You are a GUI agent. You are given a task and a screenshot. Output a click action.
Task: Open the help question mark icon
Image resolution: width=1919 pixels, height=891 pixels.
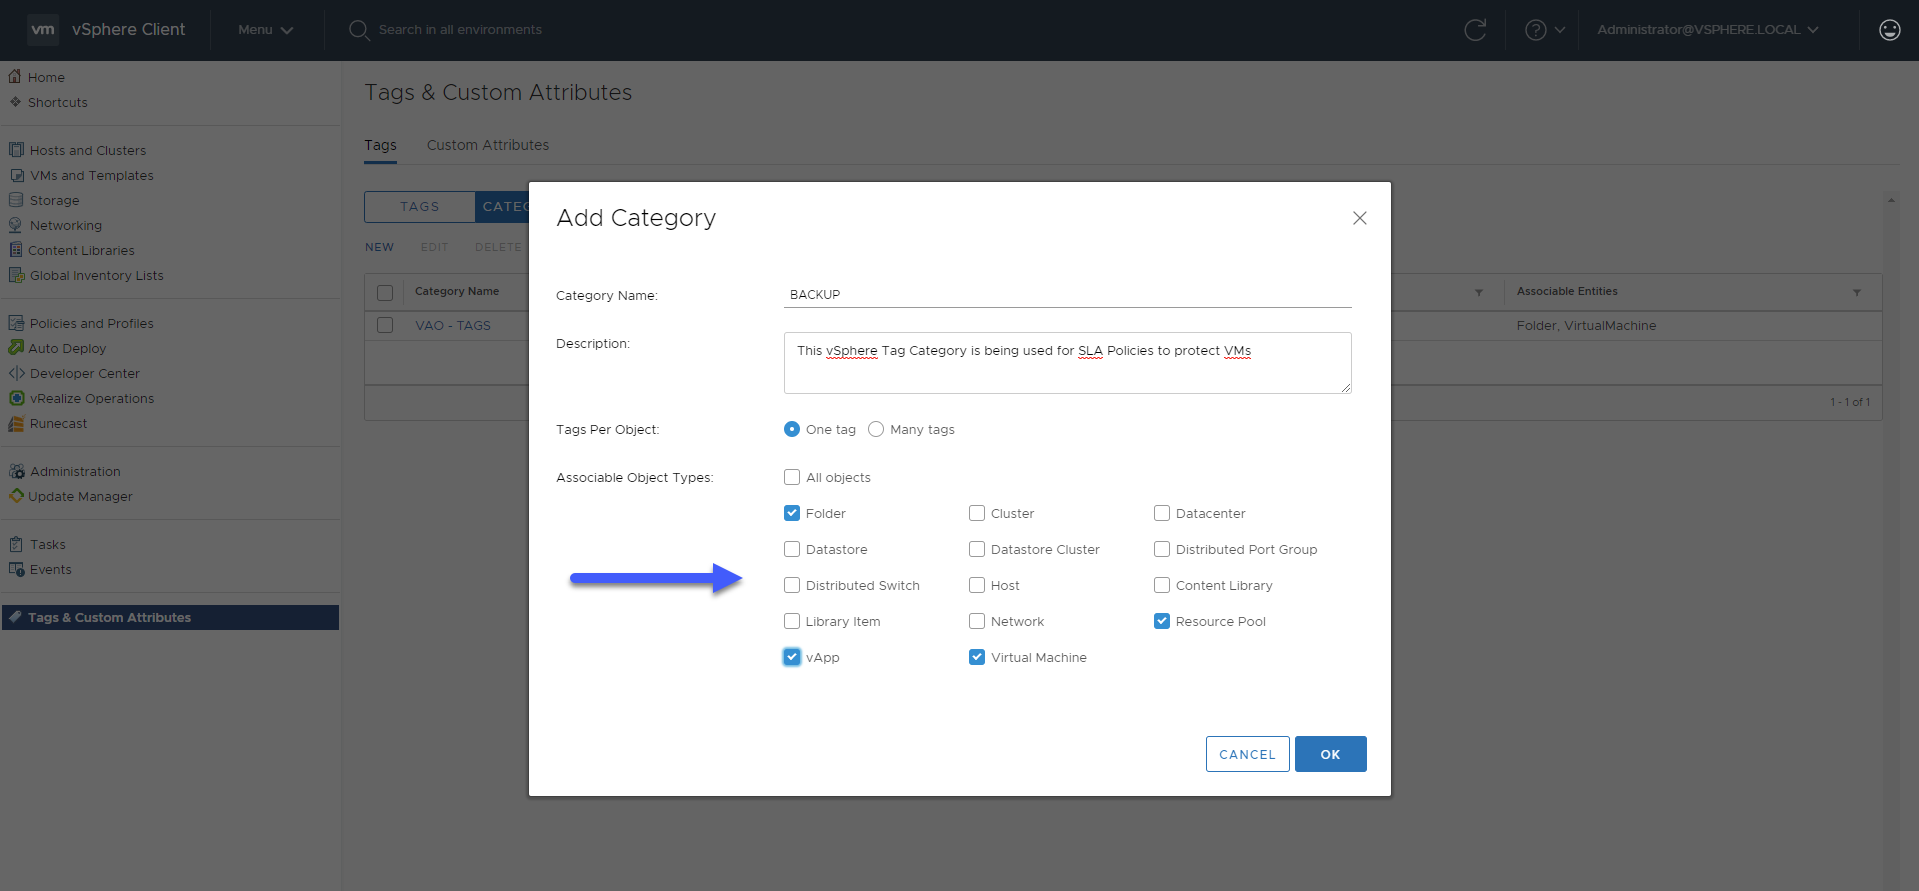click(1535, 30)
